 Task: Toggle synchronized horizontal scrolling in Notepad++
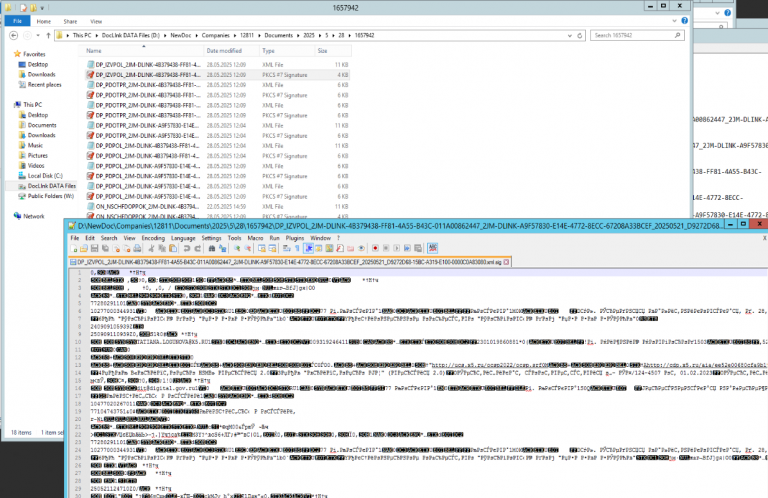(x=272, y=248)
